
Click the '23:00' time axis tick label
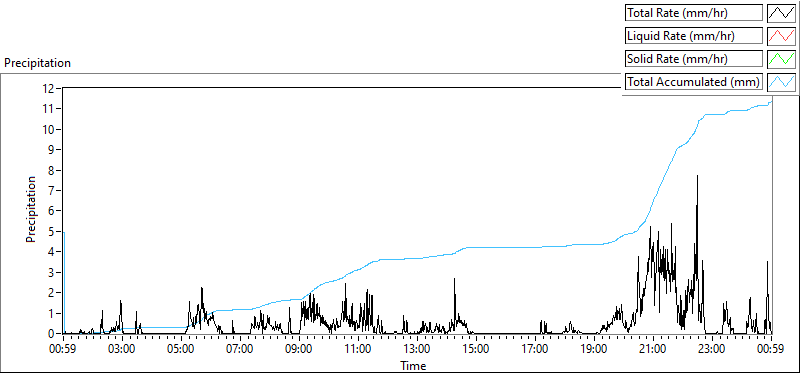coord(712,350)
